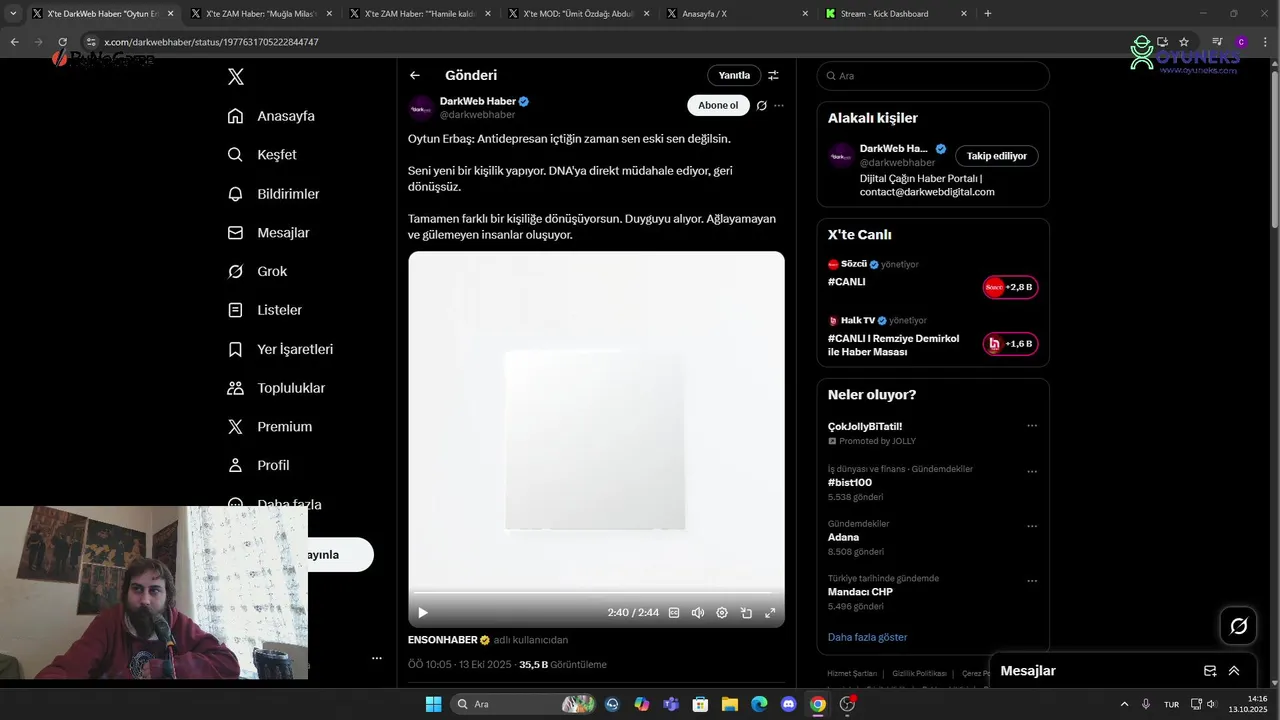The width and height of the screenshot is (1280, 720).
Task: Seek on the video progress bar
Action: 596,593
